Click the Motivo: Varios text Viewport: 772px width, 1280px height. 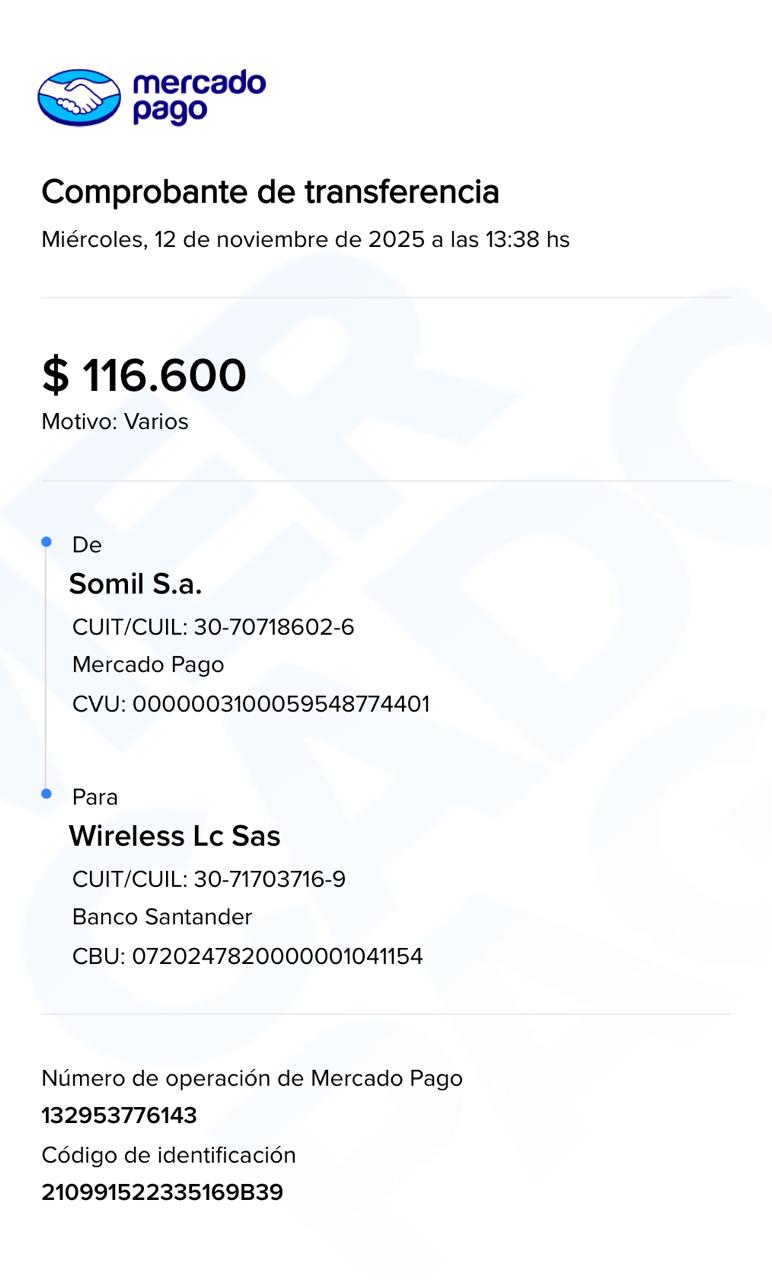(115, 422)
